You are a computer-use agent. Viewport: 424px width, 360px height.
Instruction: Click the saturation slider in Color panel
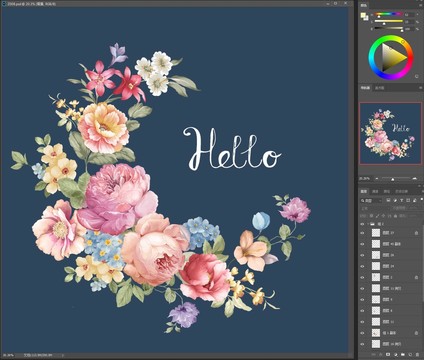[x=389, y=21]
